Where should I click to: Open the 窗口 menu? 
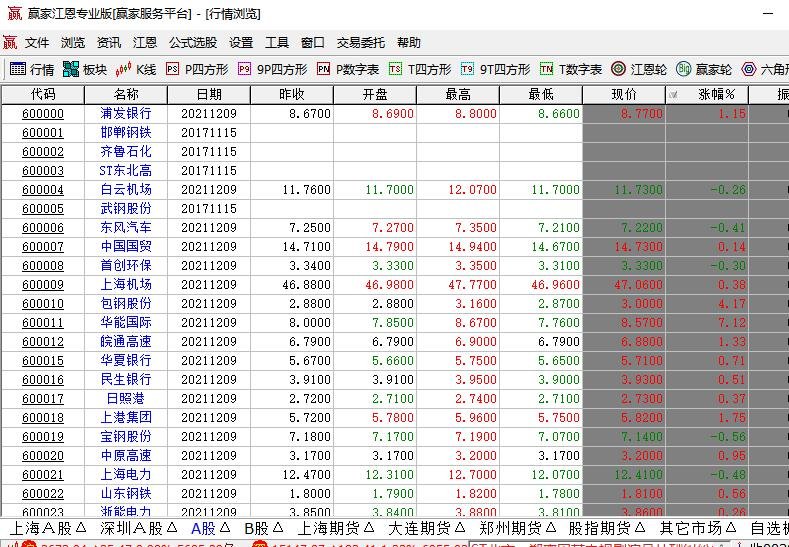coord(312,43)
